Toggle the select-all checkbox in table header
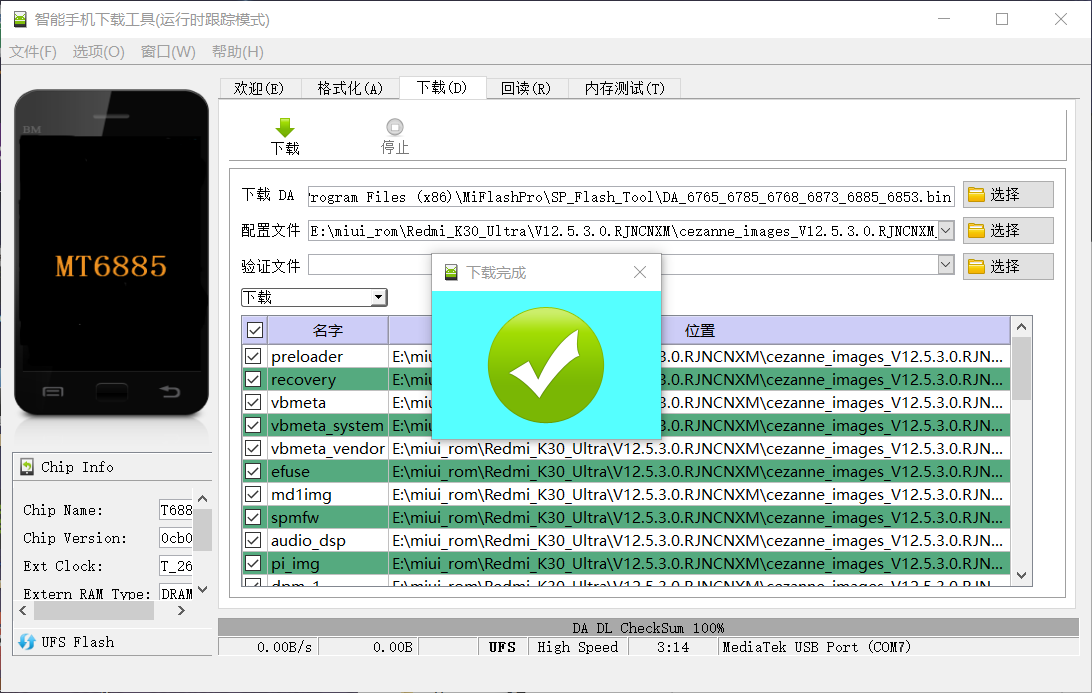 pos(255,330)
